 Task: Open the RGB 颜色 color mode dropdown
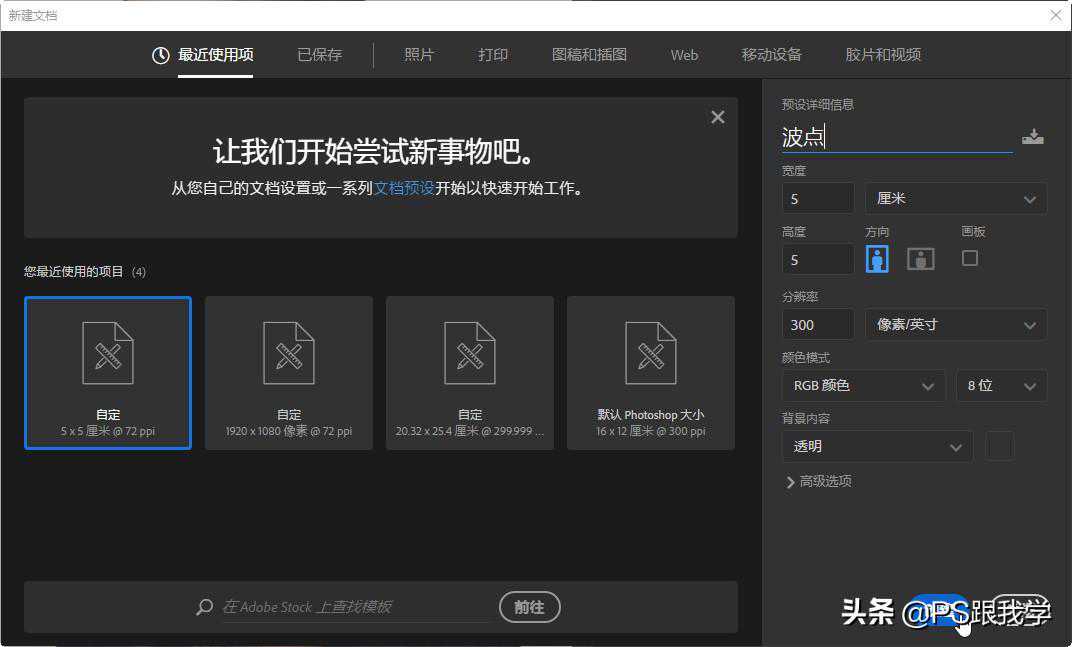[x=862, y=386]
